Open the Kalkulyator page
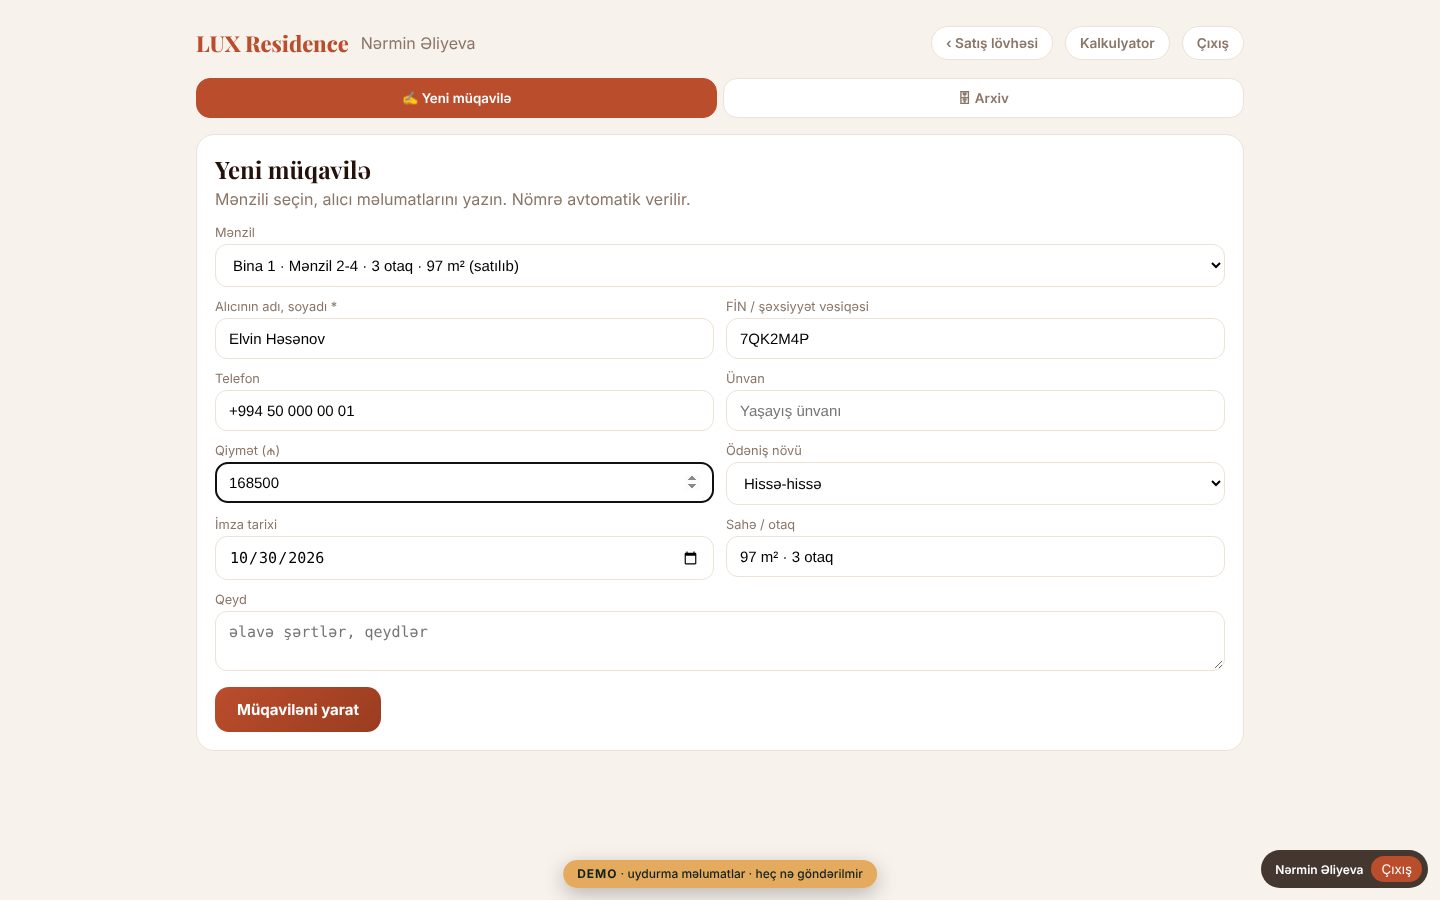The height and width of the screenshot is (900, 1440). [1117, 43]
